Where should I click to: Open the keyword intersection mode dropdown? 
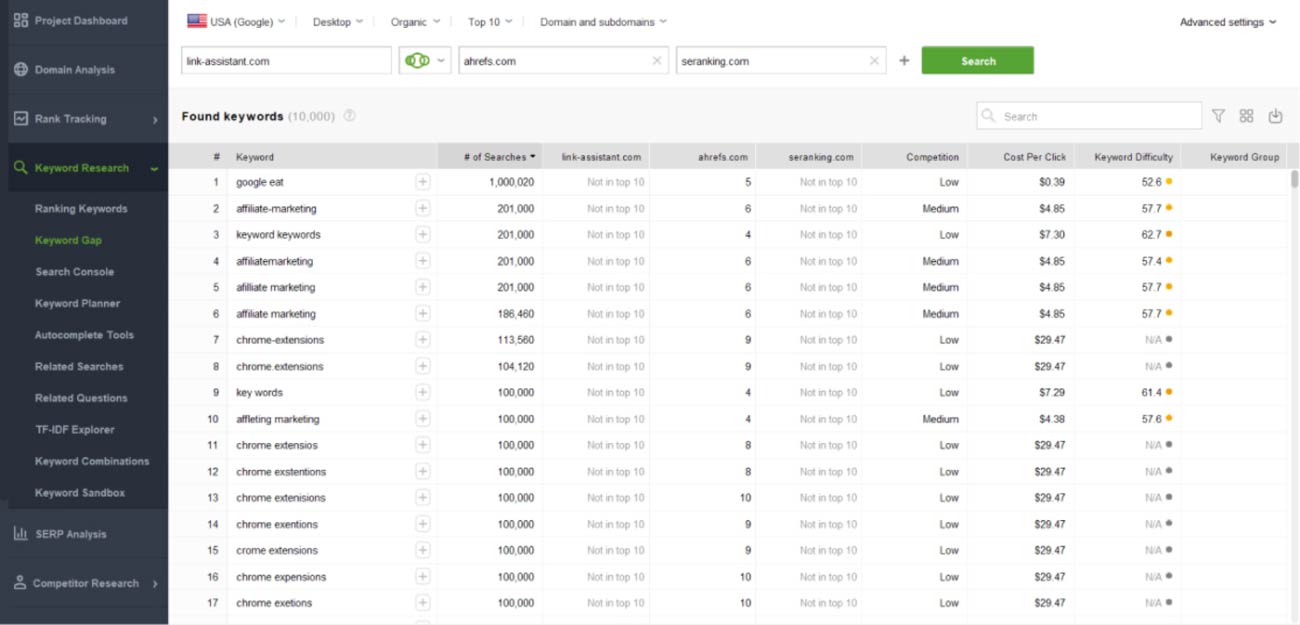(425, 61)
